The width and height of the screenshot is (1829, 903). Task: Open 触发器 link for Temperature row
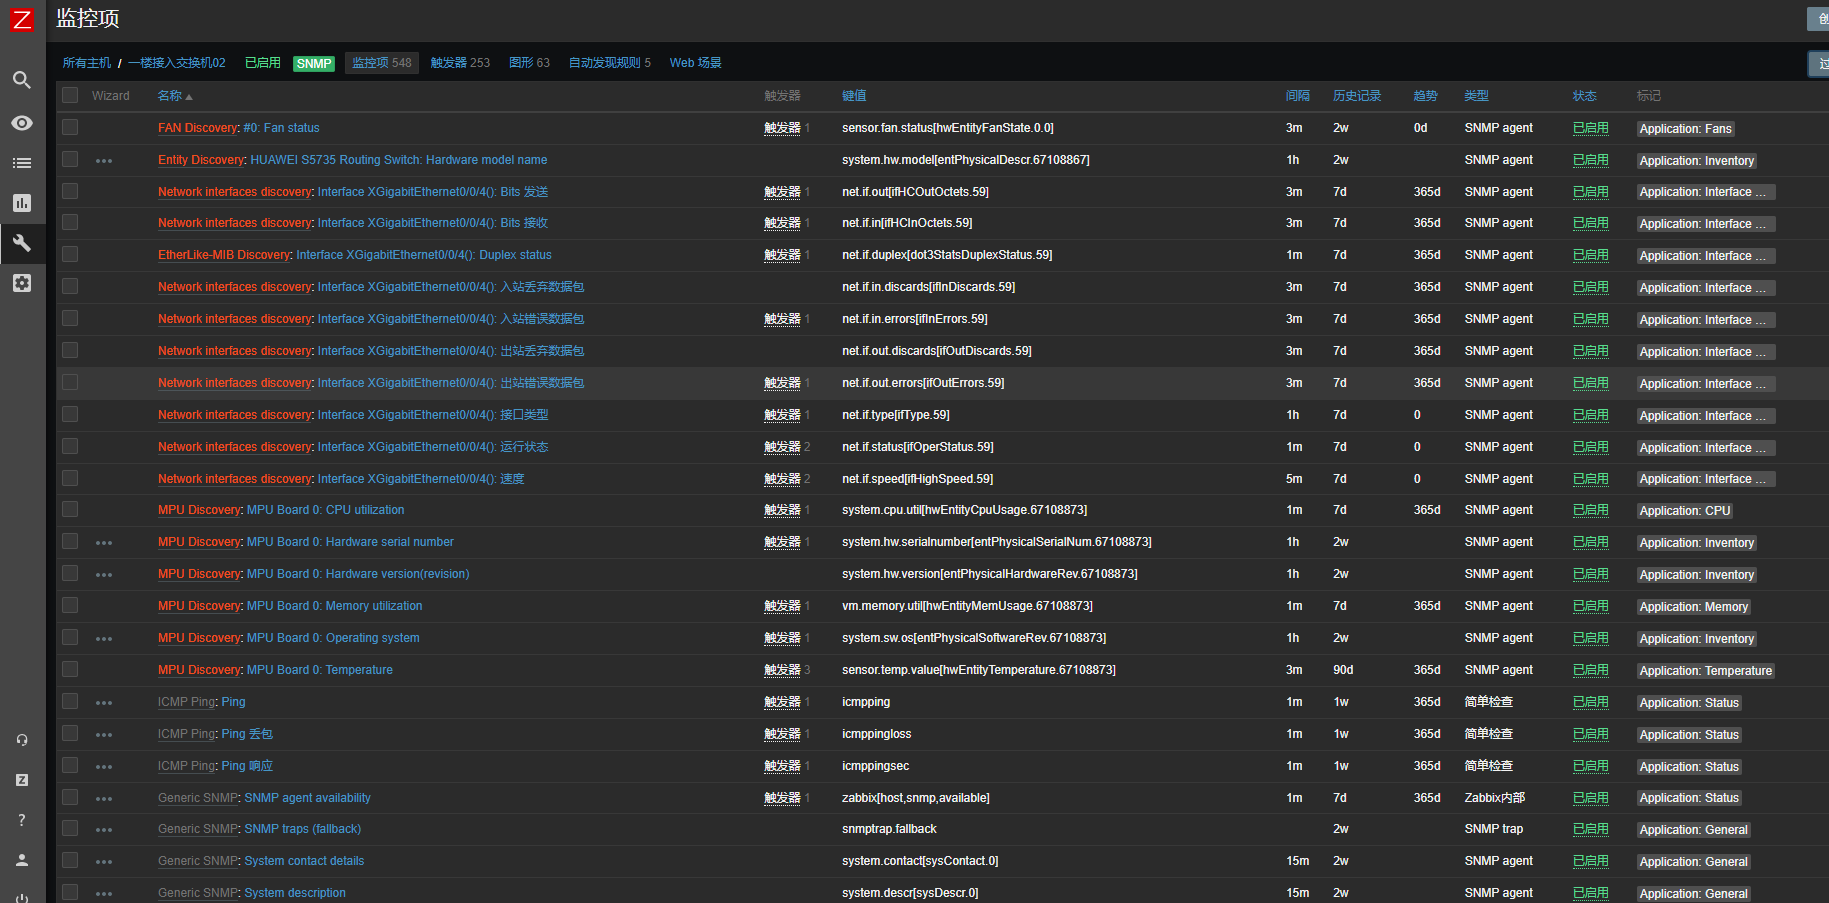782,670
